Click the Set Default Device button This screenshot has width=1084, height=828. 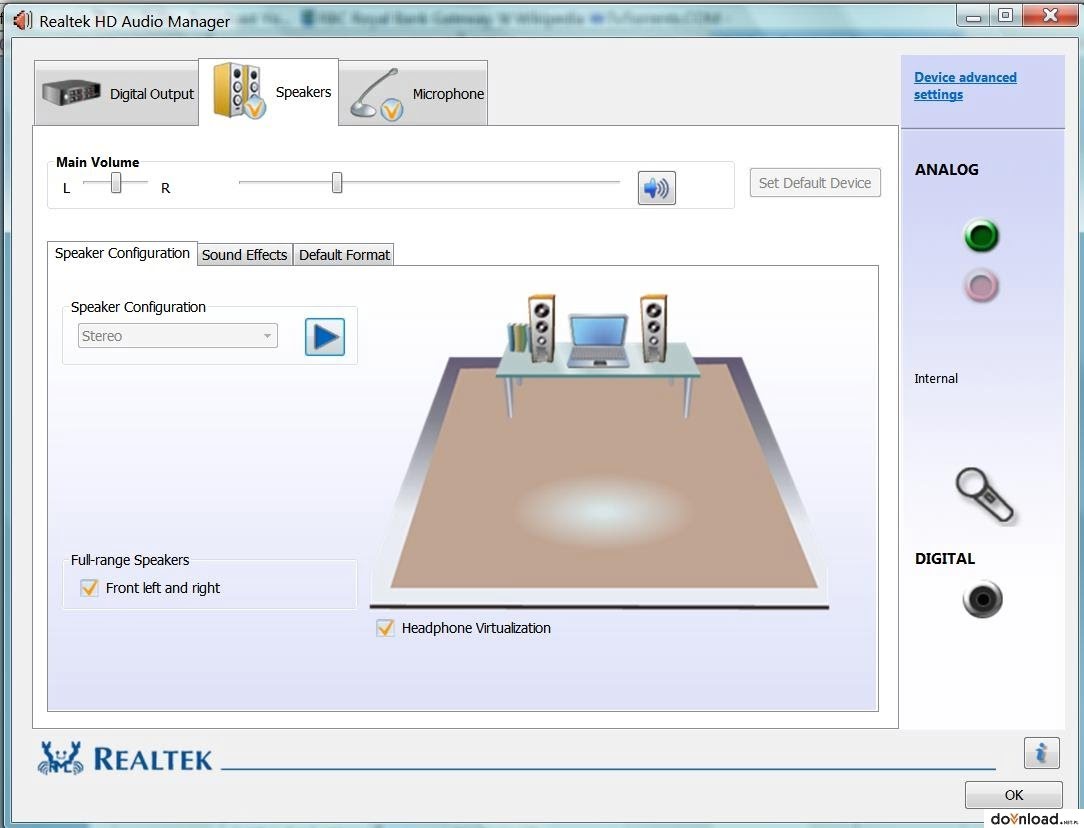pos(814,182)
